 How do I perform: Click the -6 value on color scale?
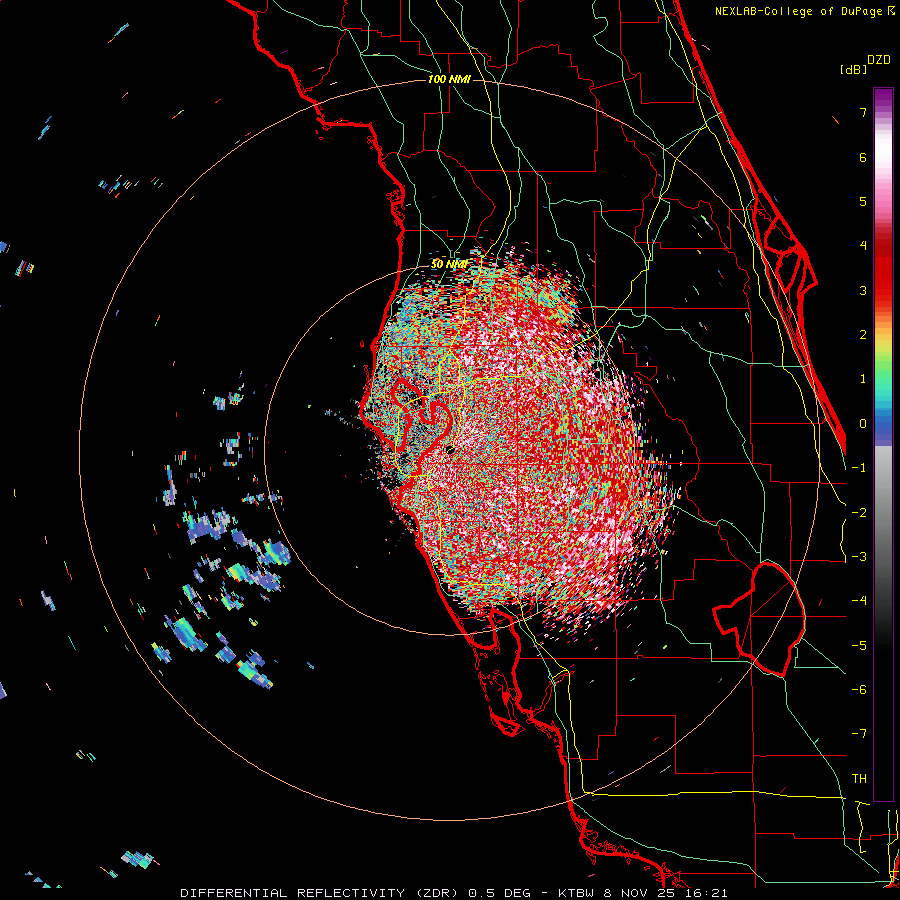pyautogui.click(x=859, y=690)
